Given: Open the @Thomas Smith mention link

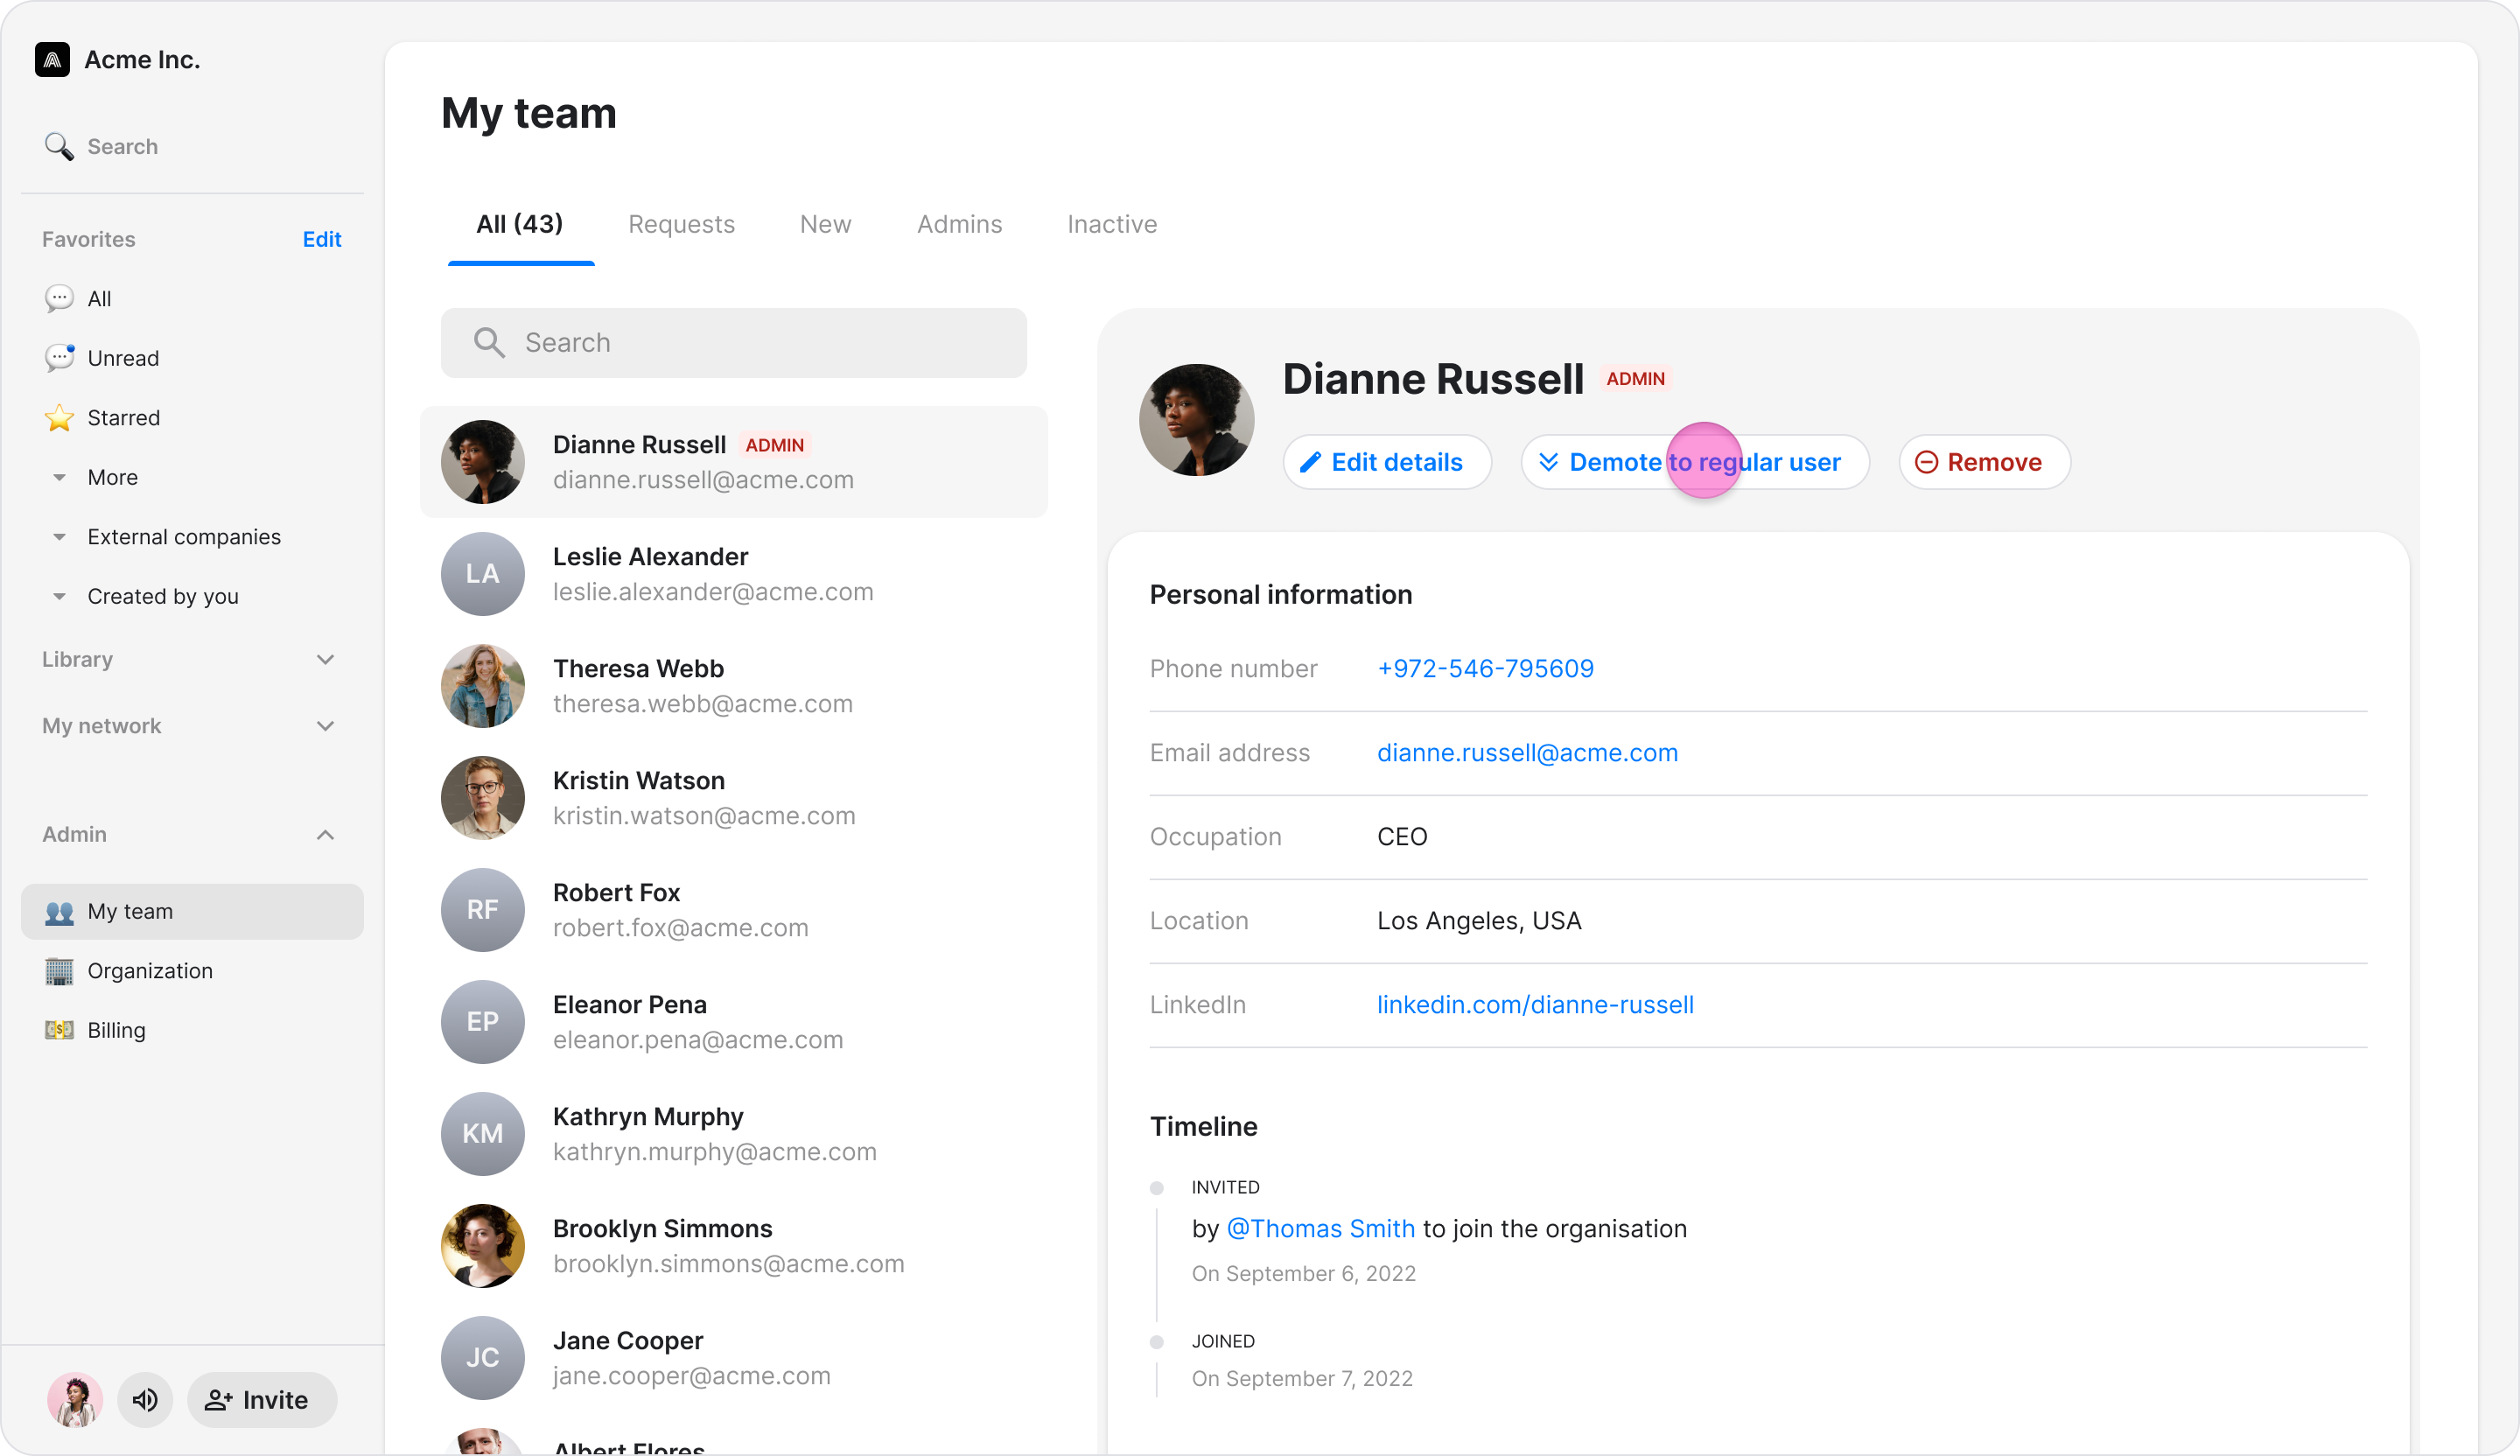Looking at the screenshot, I should [x=1320, y=1229].
